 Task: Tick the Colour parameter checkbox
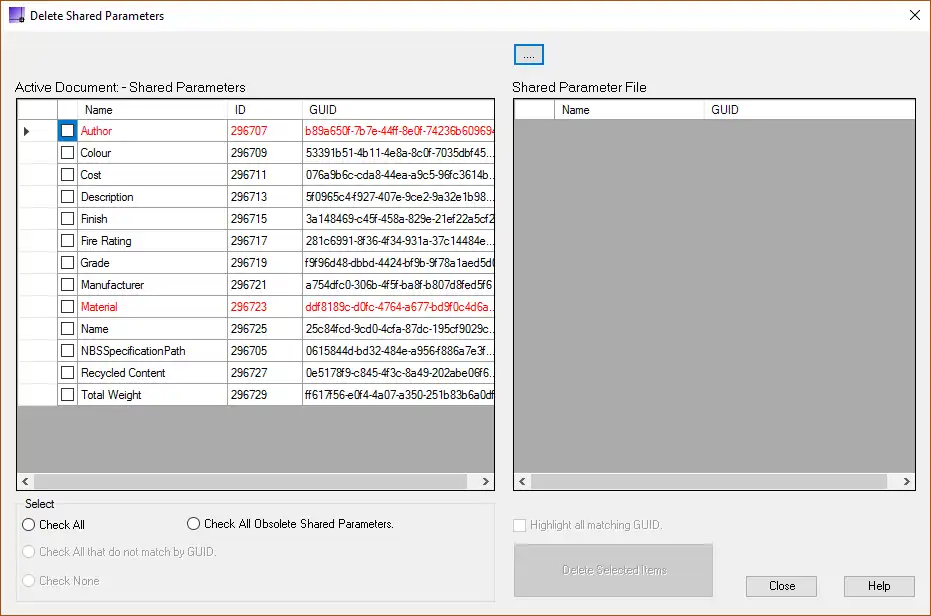(x=67, y=153)
